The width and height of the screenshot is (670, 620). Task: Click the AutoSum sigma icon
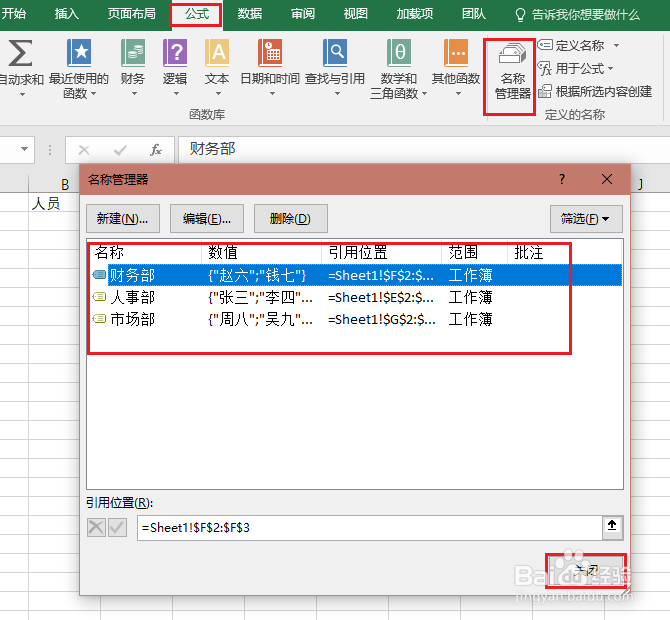point(20,53)
